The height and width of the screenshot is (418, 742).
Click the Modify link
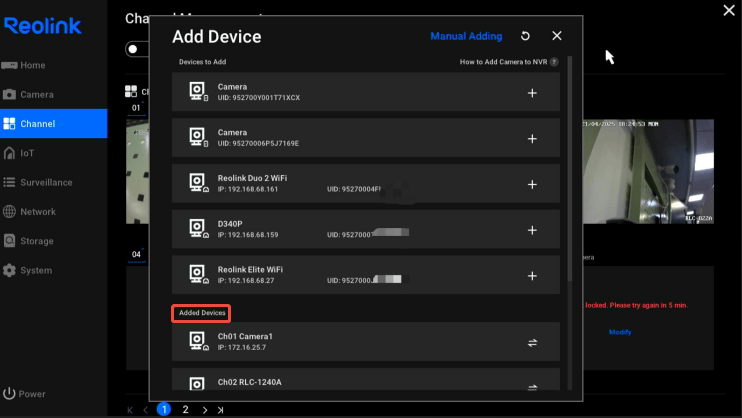click(620, 332)
